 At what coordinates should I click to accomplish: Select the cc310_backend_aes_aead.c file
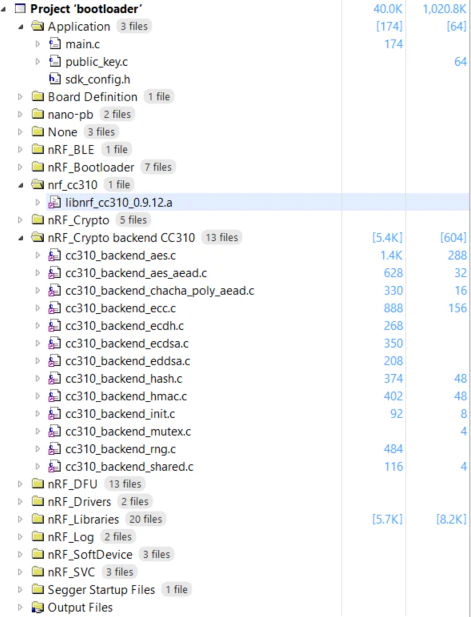[136, 273]
